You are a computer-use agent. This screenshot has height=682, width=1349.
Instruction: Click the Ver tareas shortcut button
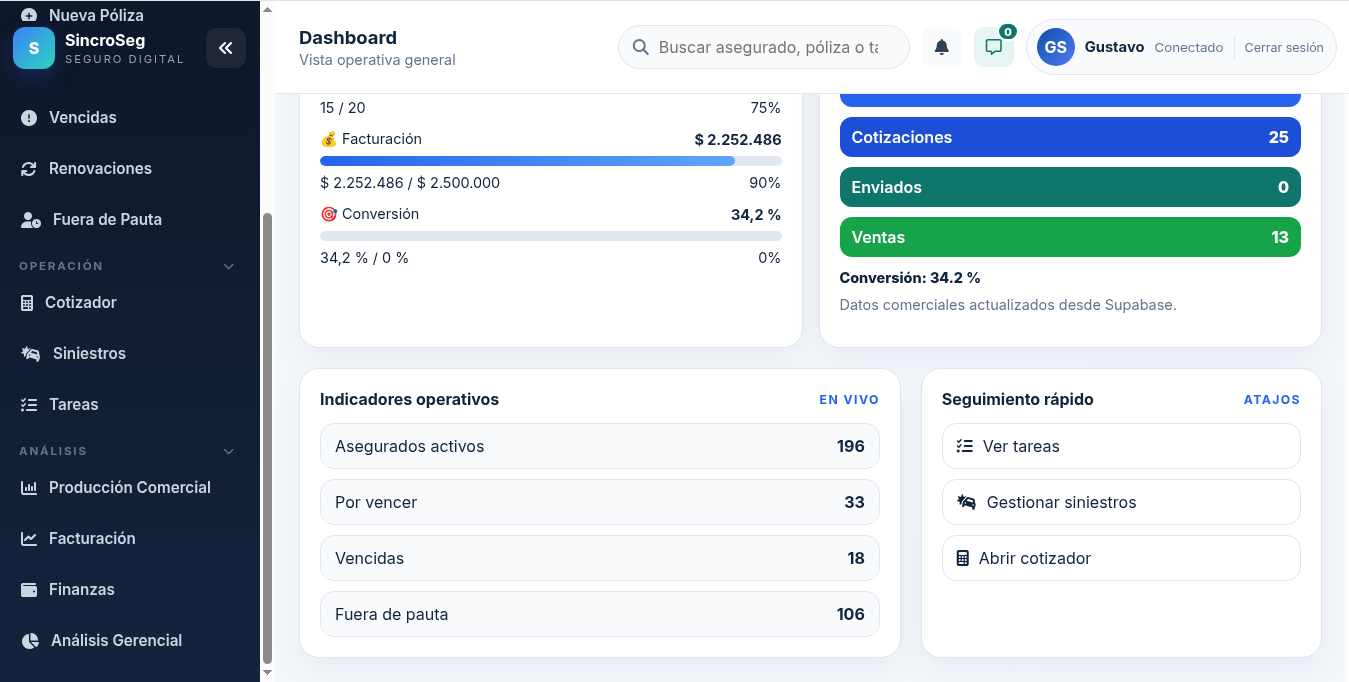tap(1121, 446)
